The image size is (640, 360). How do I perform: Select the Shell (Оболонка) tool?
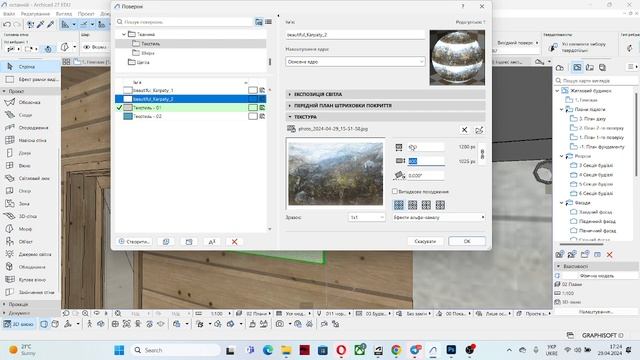30,102
